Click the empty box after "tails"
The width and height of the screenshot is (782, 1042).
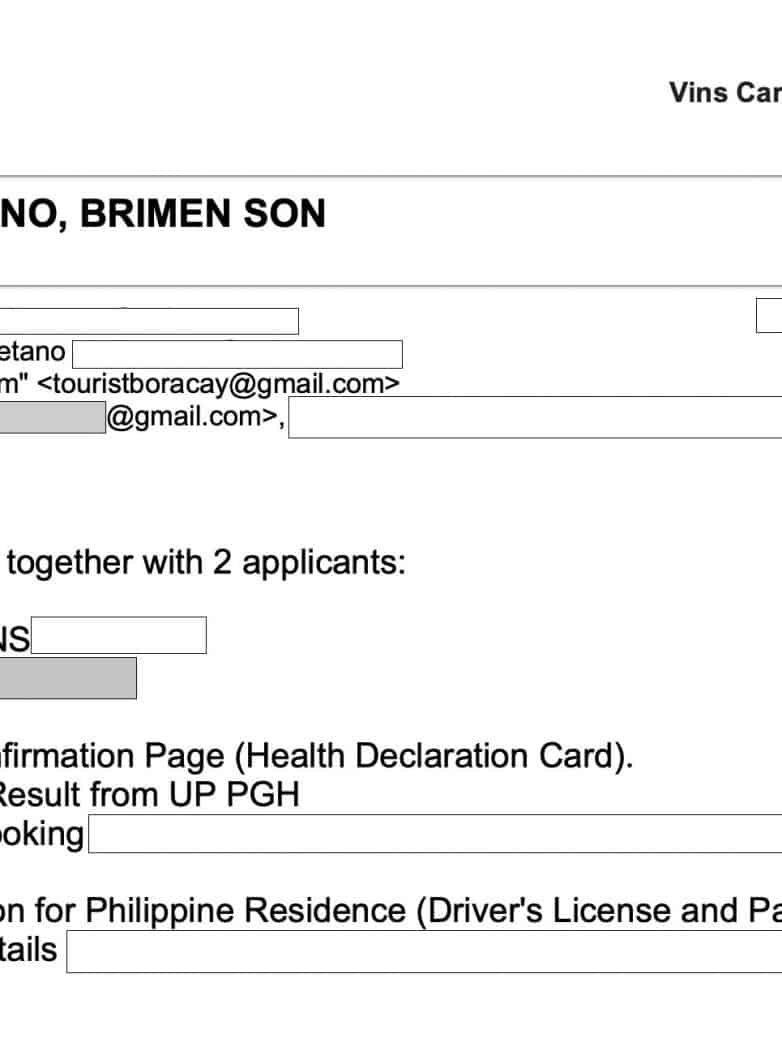pyautogui.click(x=424, y=953)
